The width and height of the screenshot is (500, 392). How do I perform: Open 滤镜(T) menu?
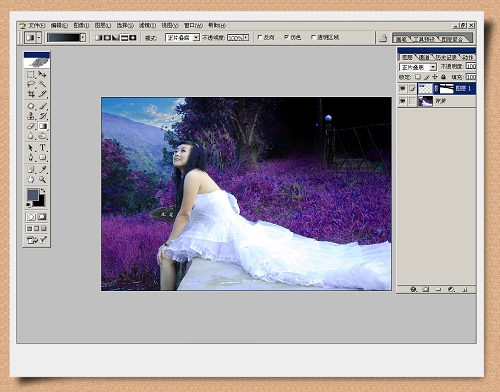coord(147,25)
